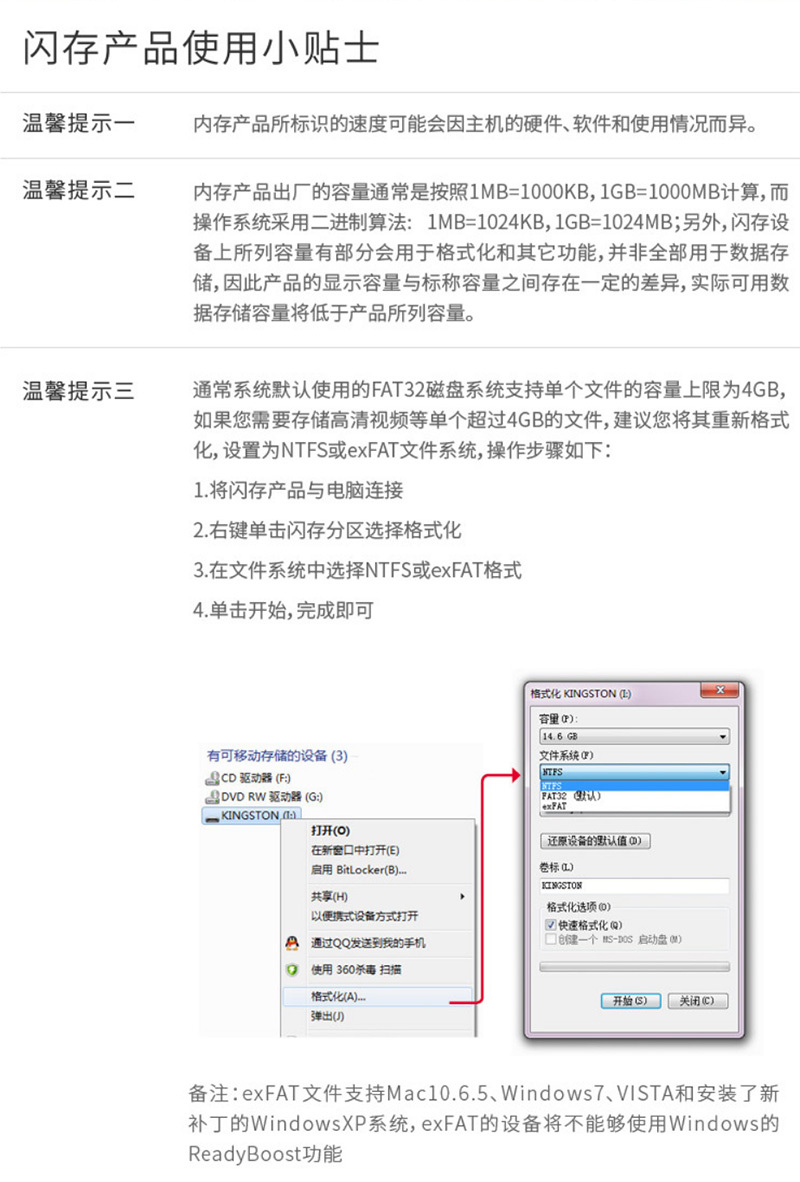Image resolution: width=800 pixels, height=1182 pixels.
Task: Click the CD drive (F:) icon
Action: [x=212, y=778]
